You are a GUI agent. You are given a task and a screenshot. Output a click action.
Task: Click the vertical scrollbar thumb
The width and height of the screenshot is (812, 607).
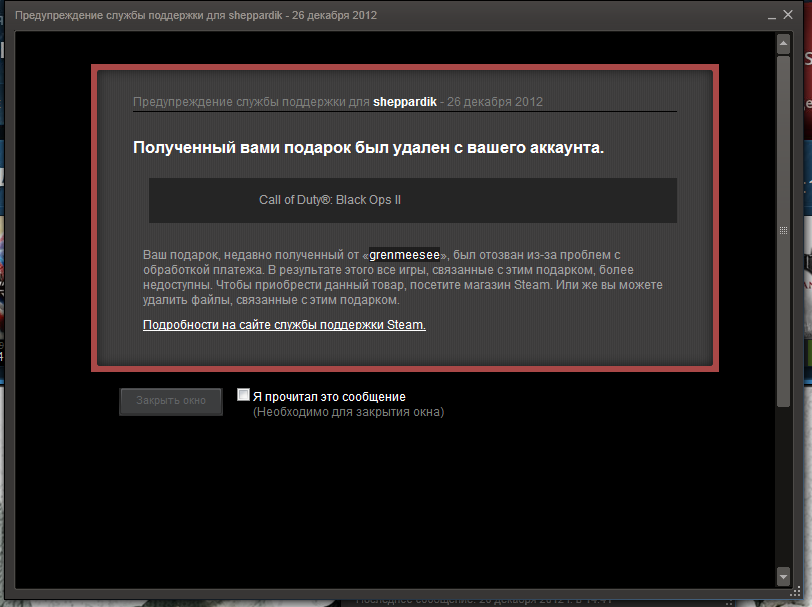tap(783, 231)
